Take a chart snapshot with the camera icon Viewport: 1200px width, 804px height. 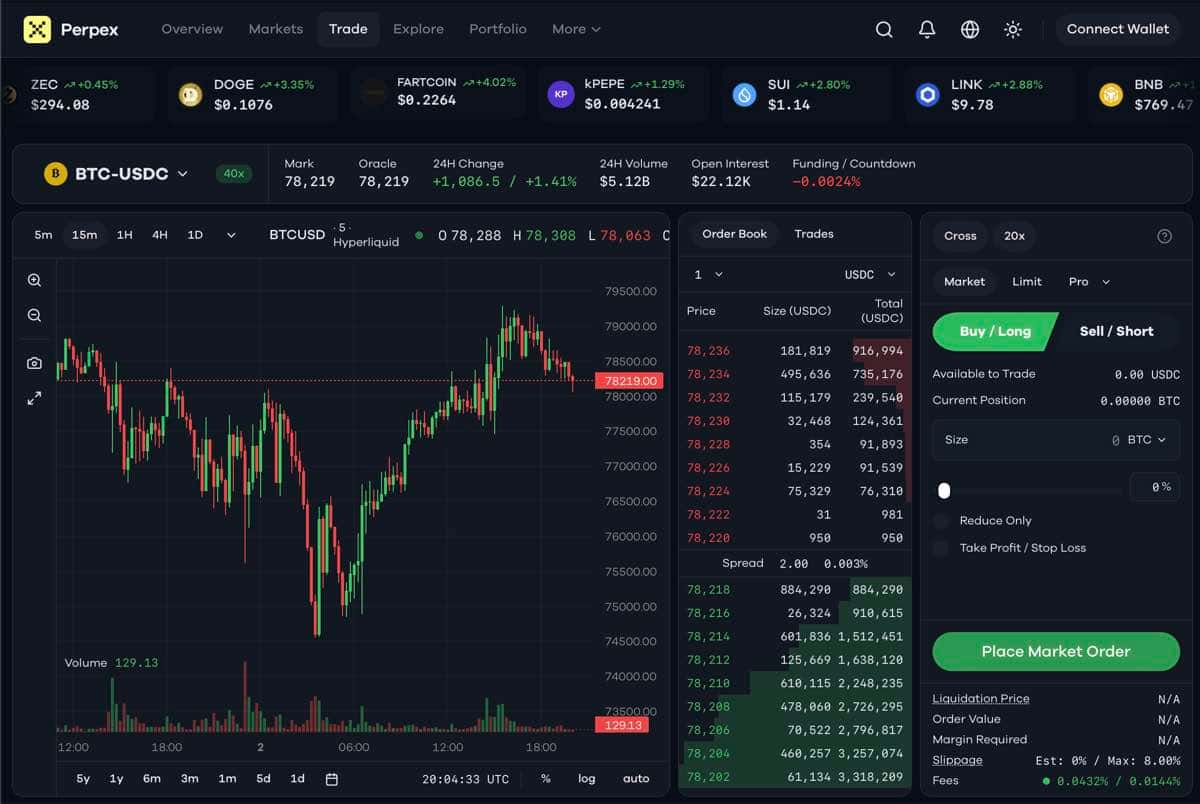[34, 362]
